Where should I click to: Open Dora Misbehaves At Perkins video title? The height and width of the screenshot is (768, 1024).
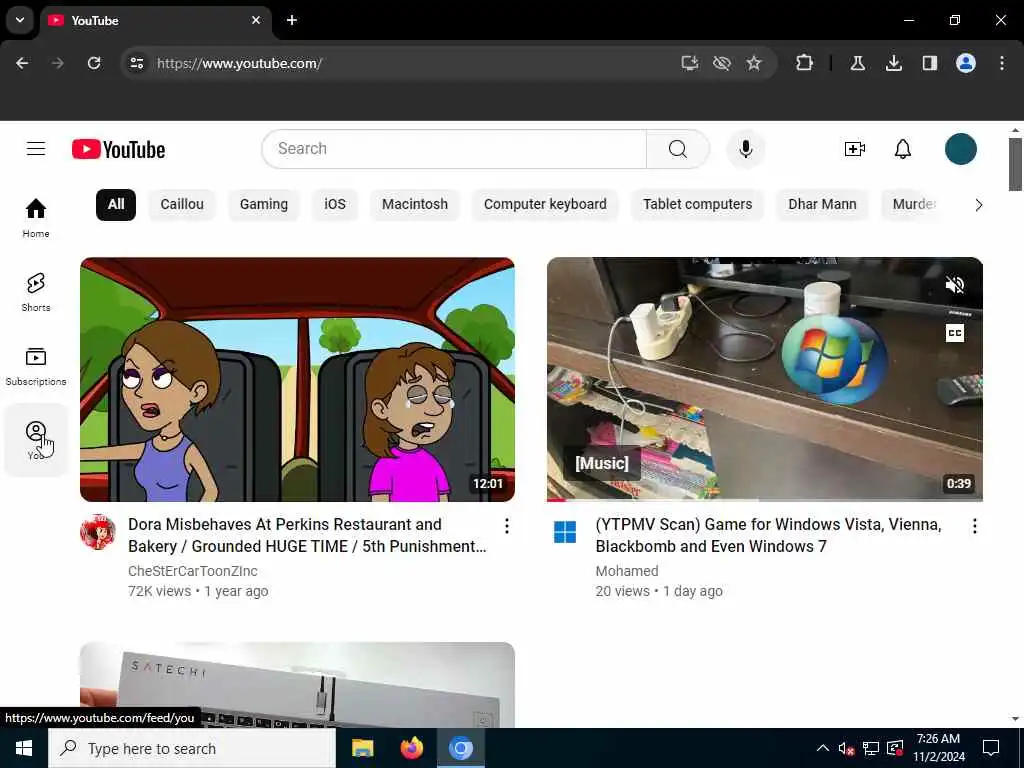click(x=307, y=536)
